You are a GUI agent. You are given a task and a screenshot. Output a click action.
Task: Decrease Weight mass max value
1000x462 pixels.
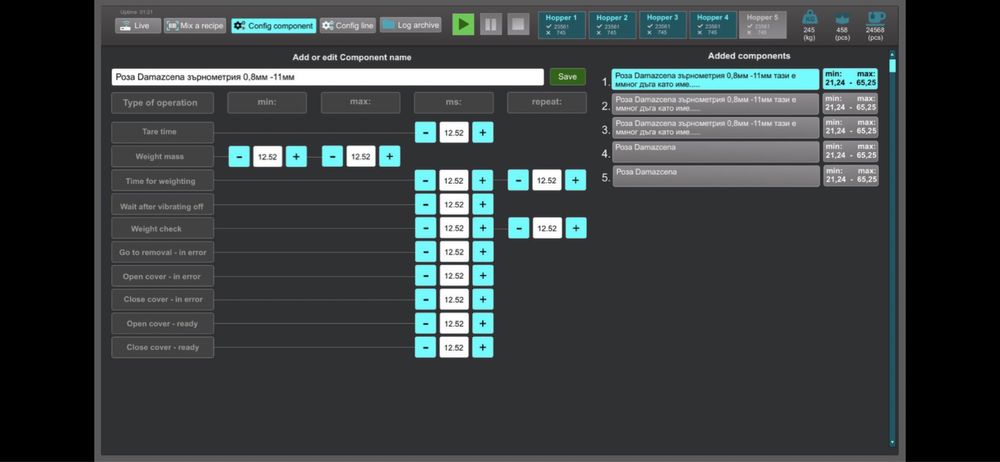click(x=332, y=156)
